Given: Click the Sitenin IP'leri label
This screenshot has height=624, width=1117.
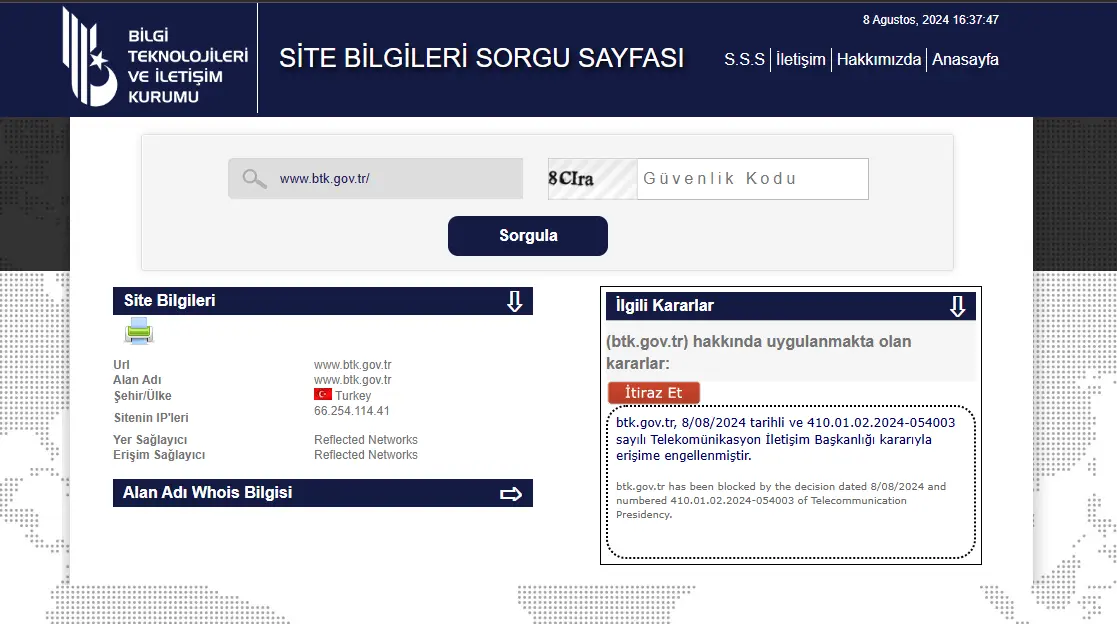Looking at the screenshot, I should 151,417.
